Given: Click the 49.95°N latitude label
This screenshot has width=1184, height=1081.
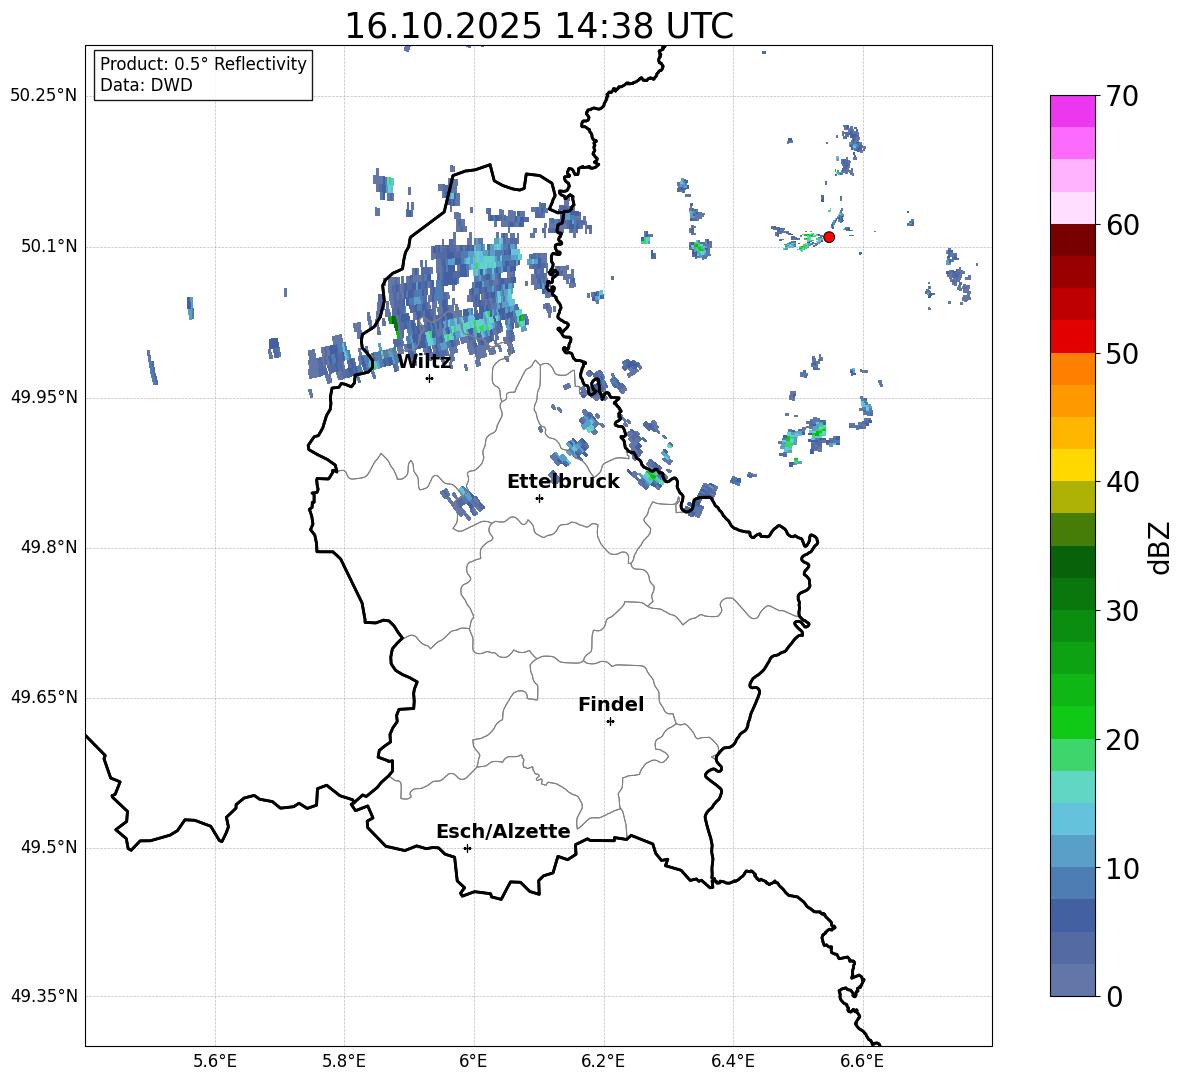Looking at the screenshot, I should click(45, 396).
